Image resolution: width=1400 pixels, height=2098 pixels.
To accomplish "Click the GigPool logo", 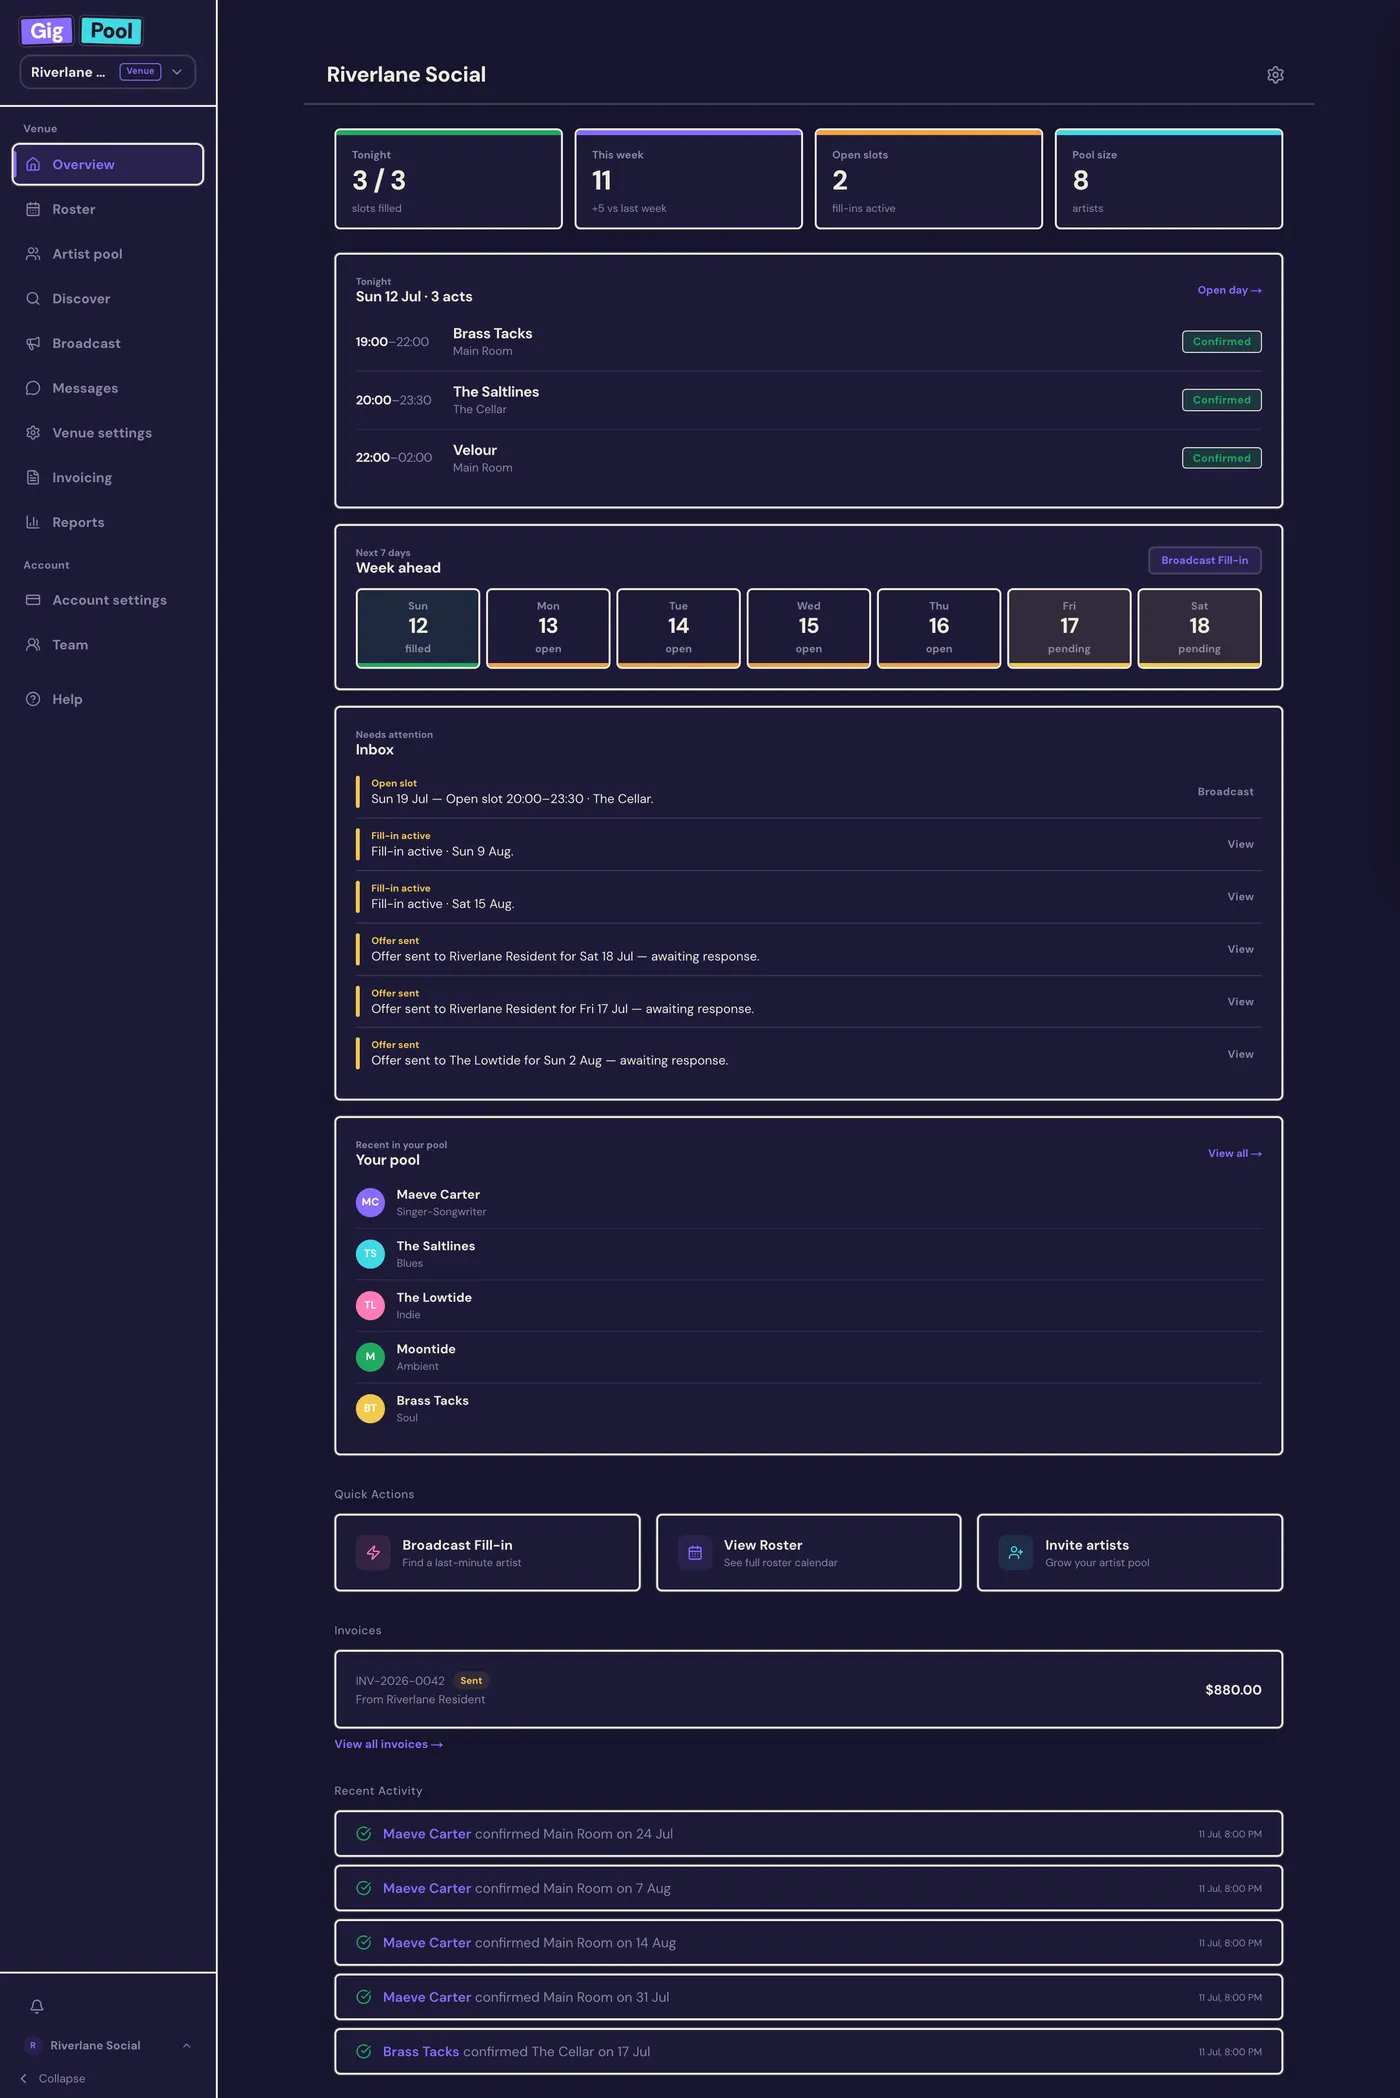I will click(x=81, y=31).
